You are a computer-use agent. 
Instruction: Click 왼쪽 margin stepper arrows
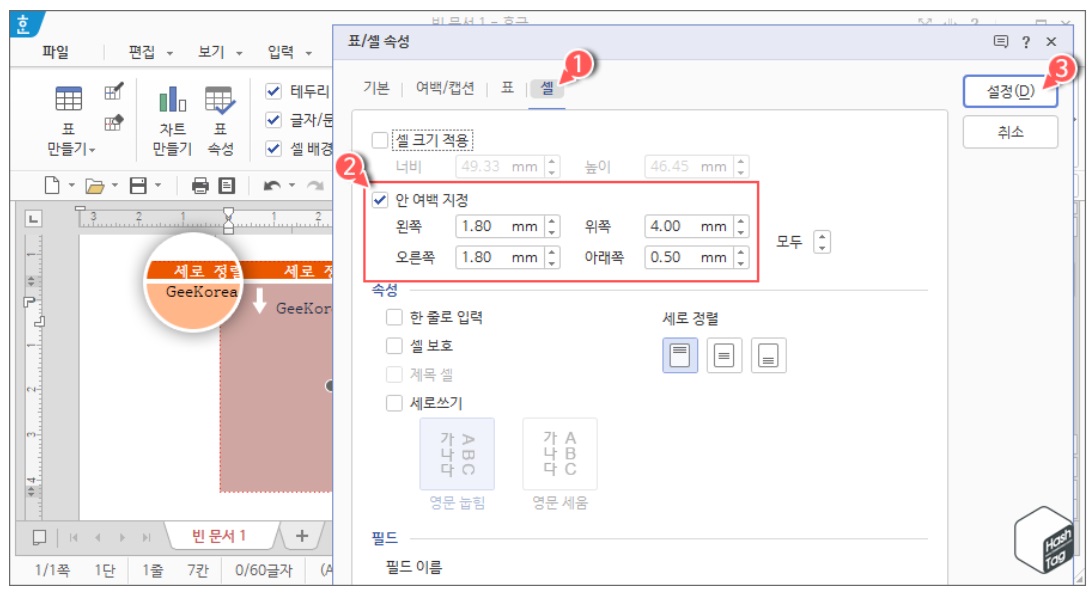[x=552, y=226]
